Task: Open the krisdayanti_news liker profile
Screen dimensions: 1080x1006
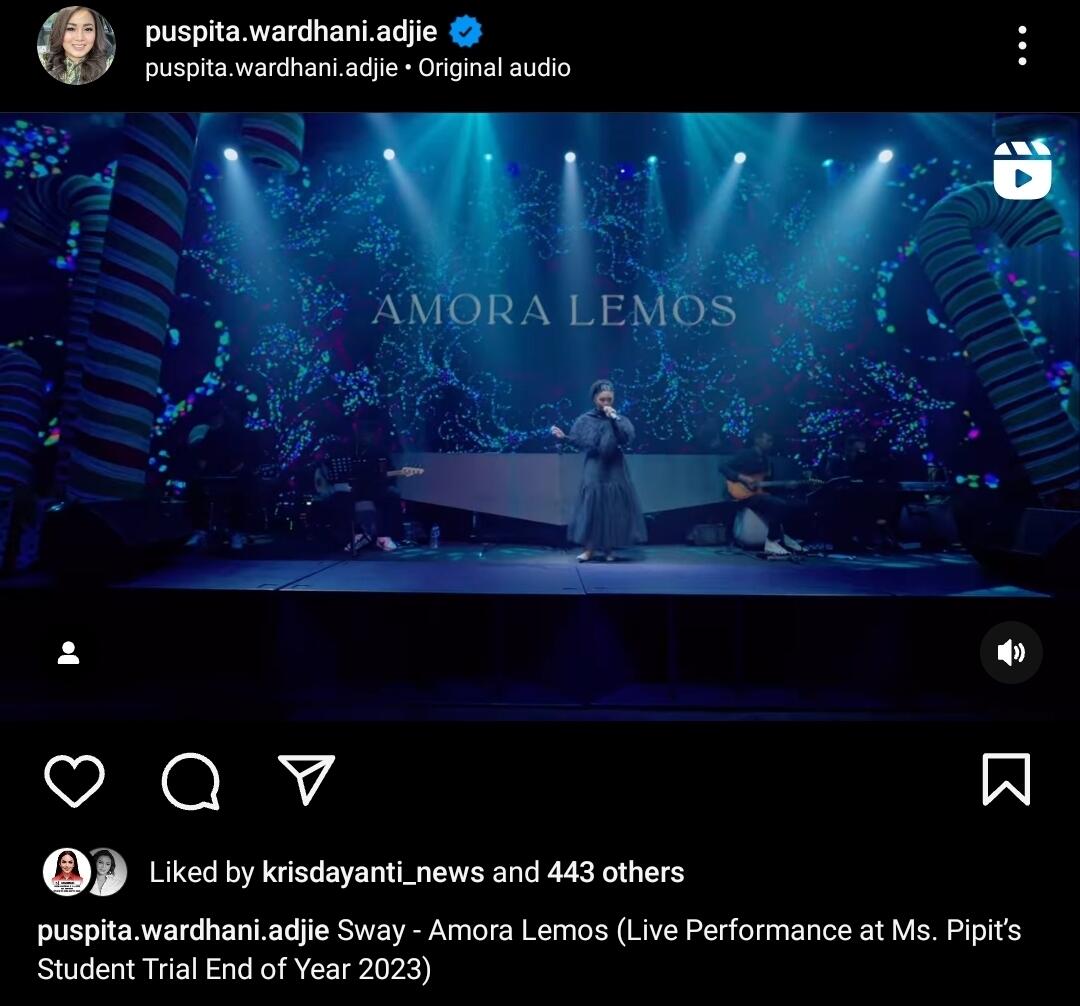Action: [373, 872]
